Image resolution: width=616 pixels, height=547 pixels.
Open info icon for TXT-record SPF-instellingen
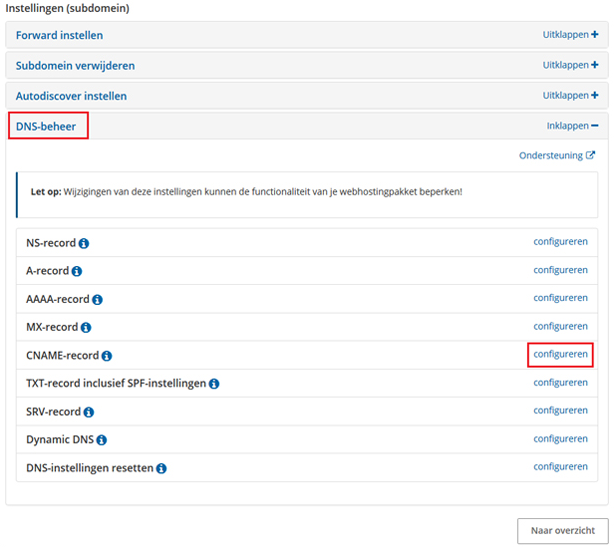coord(214,383)
